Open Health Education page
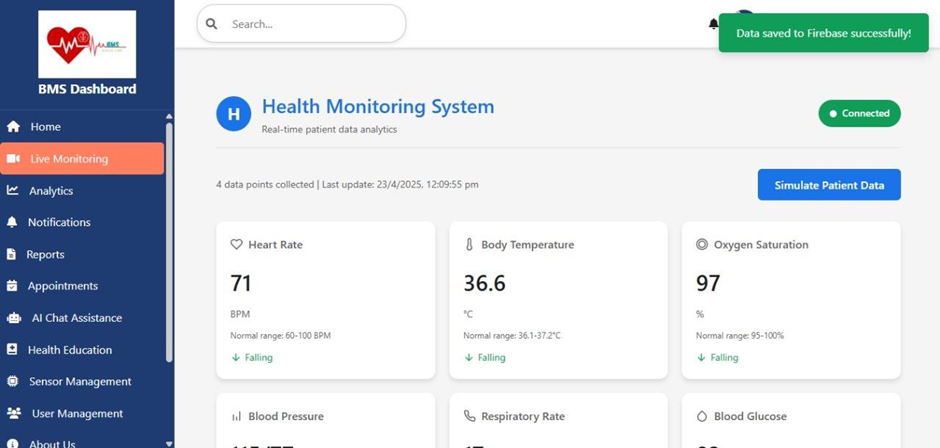The height and width of the screenshot is (448, 940). click(x=82, y=350)
